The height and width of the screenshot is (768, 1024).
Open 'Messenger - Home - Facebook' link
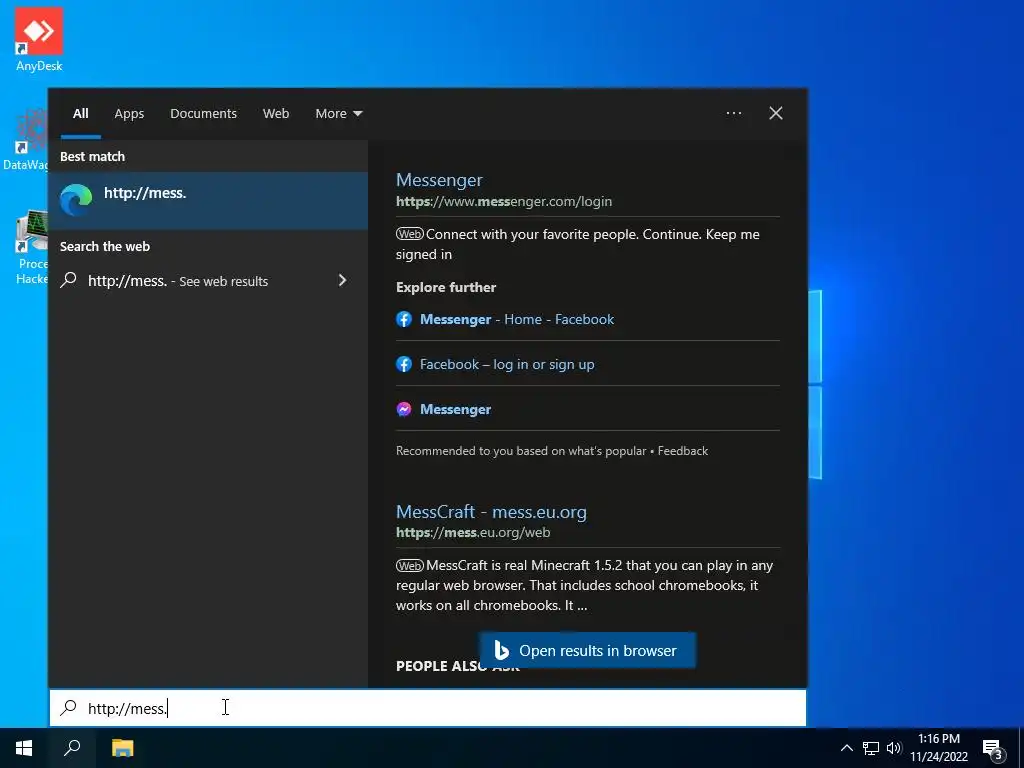click(517, 319)
